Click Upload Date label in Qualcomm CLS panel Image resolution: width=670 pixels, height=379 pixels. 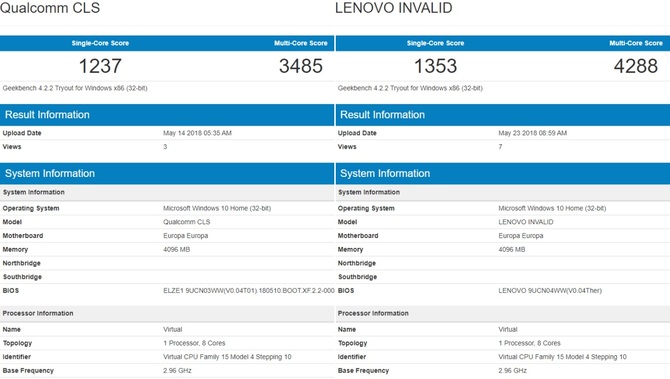click(22, 133)
